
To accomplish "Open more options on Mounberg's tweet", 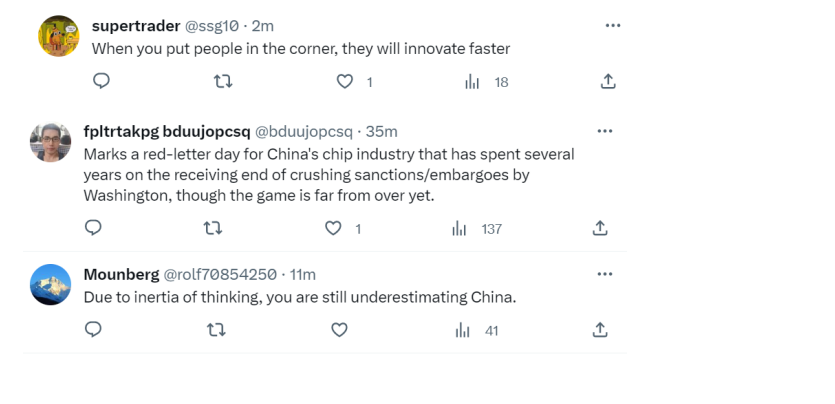I will coord(604,274).
